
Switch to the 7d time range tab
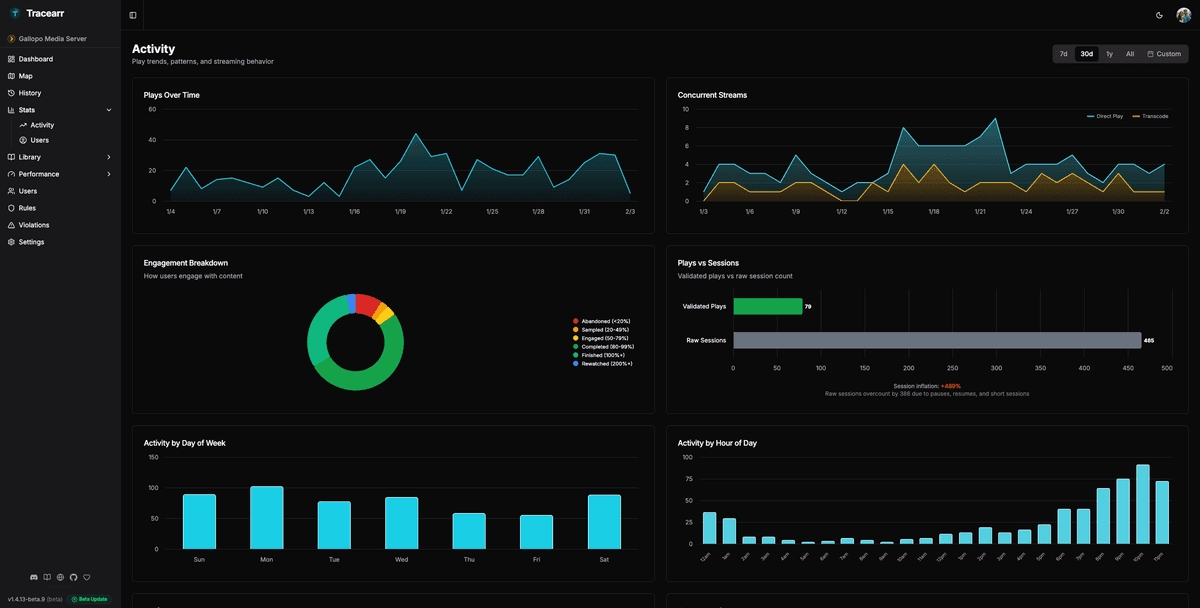click(x=1063, y=53)
